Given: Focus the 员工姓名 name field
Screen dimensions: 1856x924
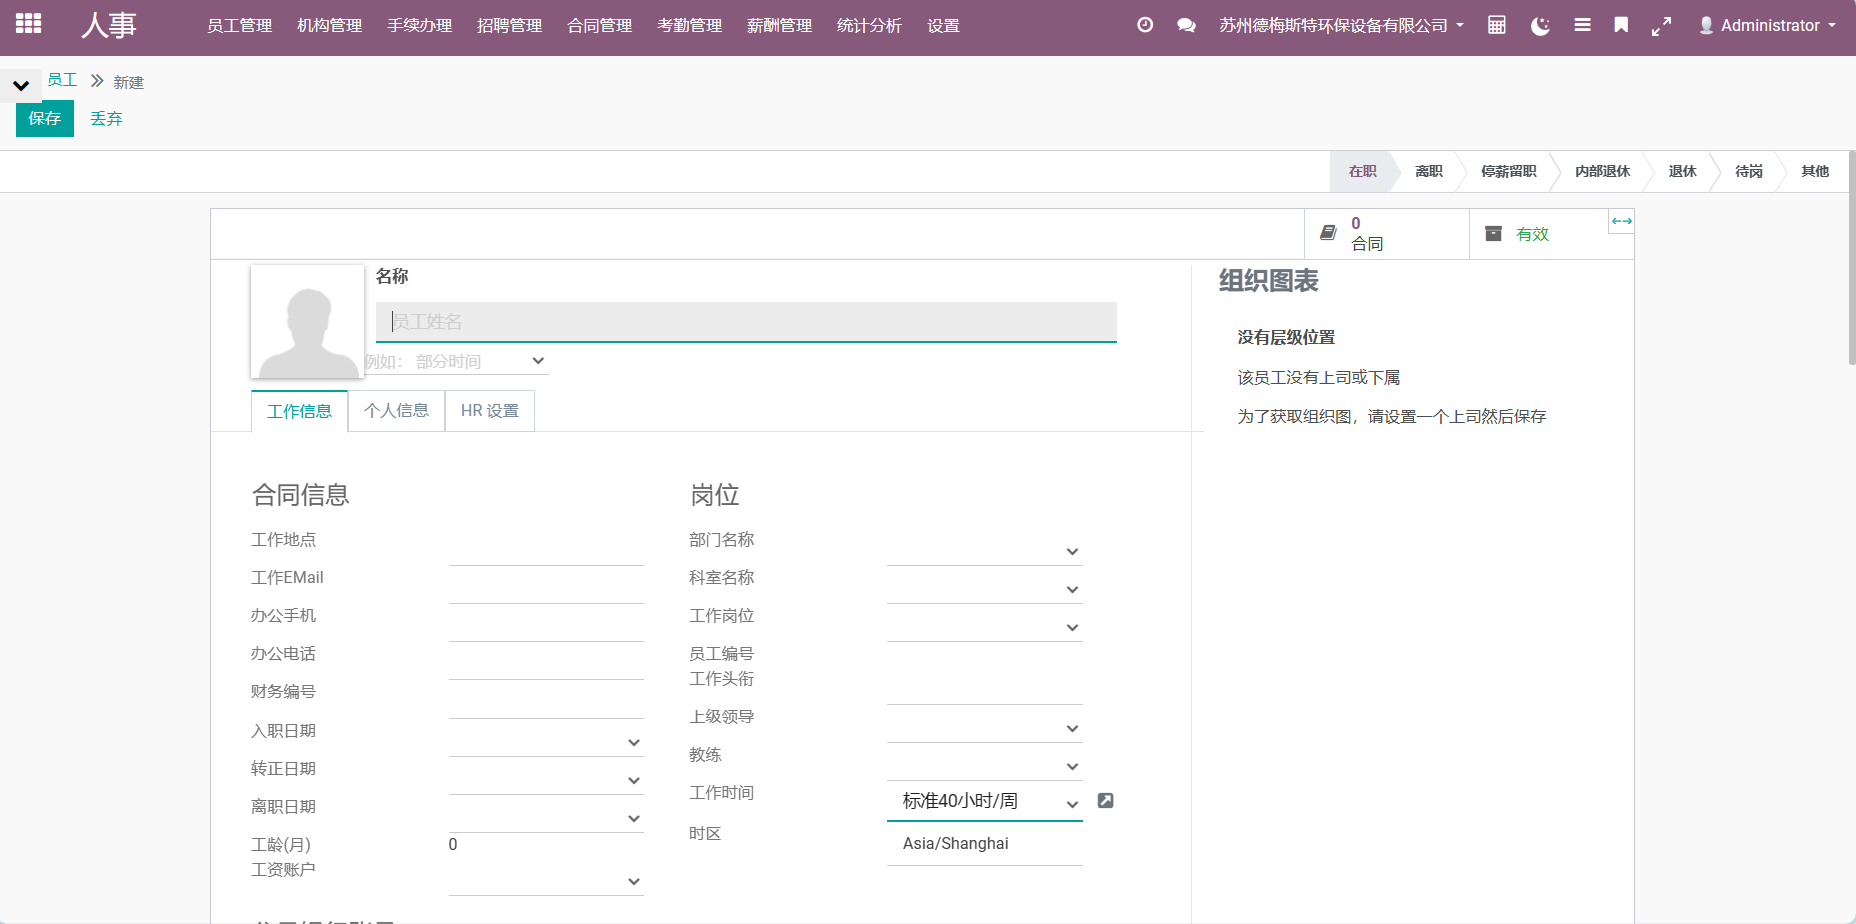Looking at the screenshot, I should point(746,322).
